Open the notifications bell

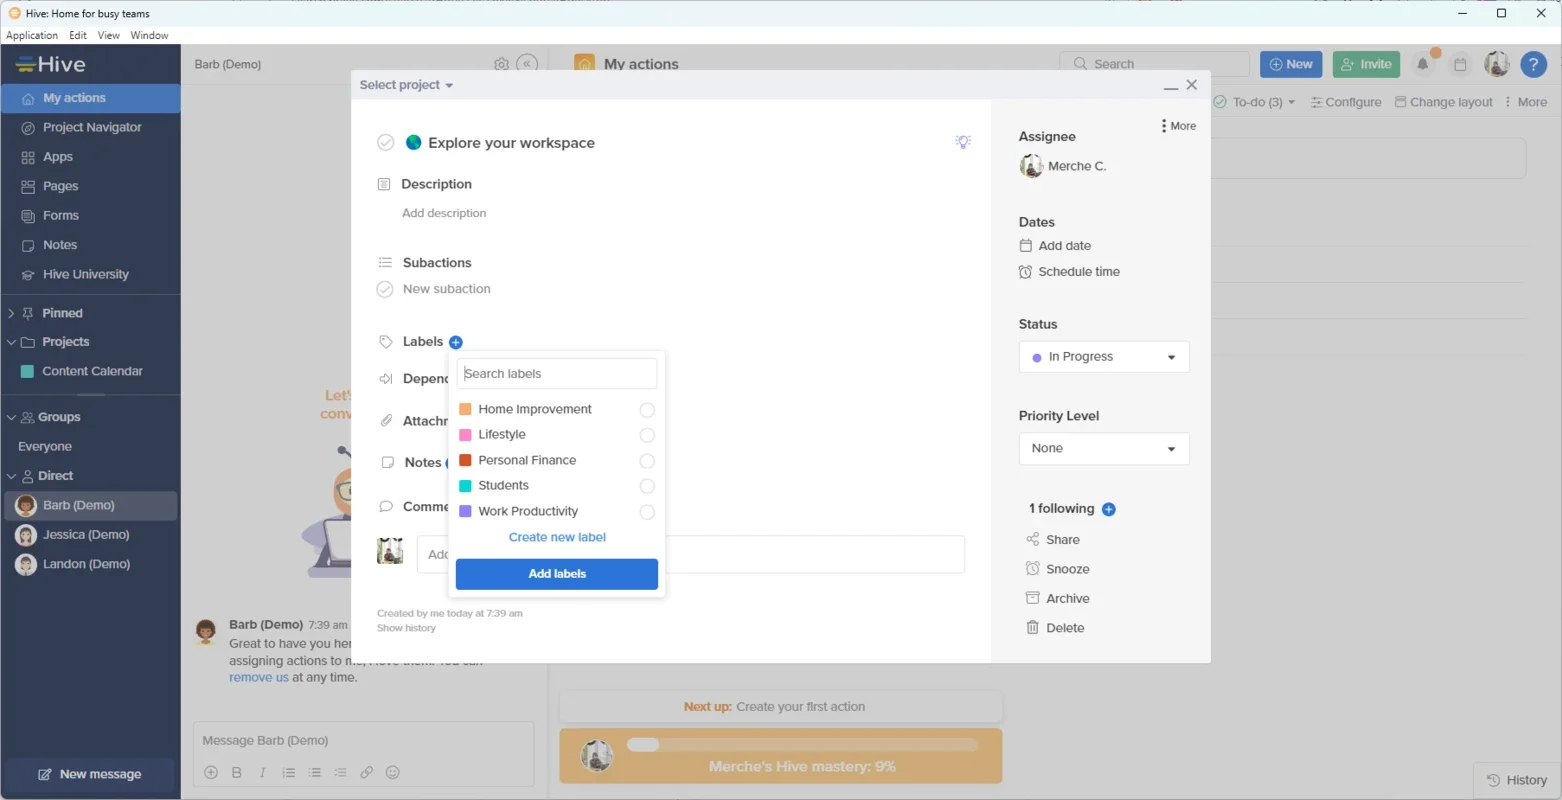(x=1422, y=64)
